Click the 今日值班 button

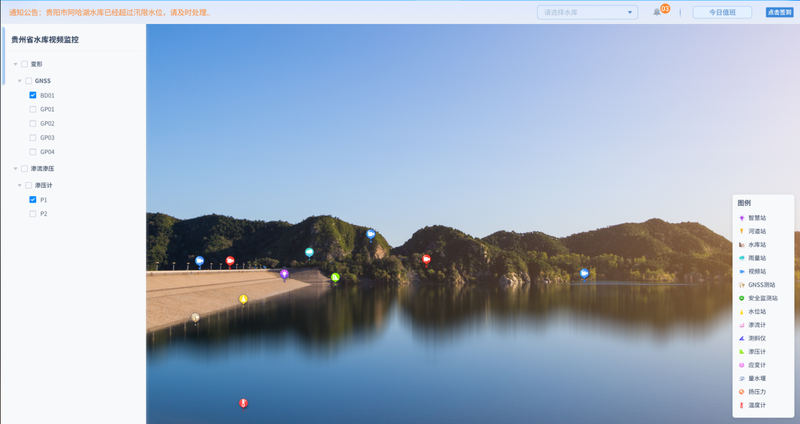click(x=722, y=12)
